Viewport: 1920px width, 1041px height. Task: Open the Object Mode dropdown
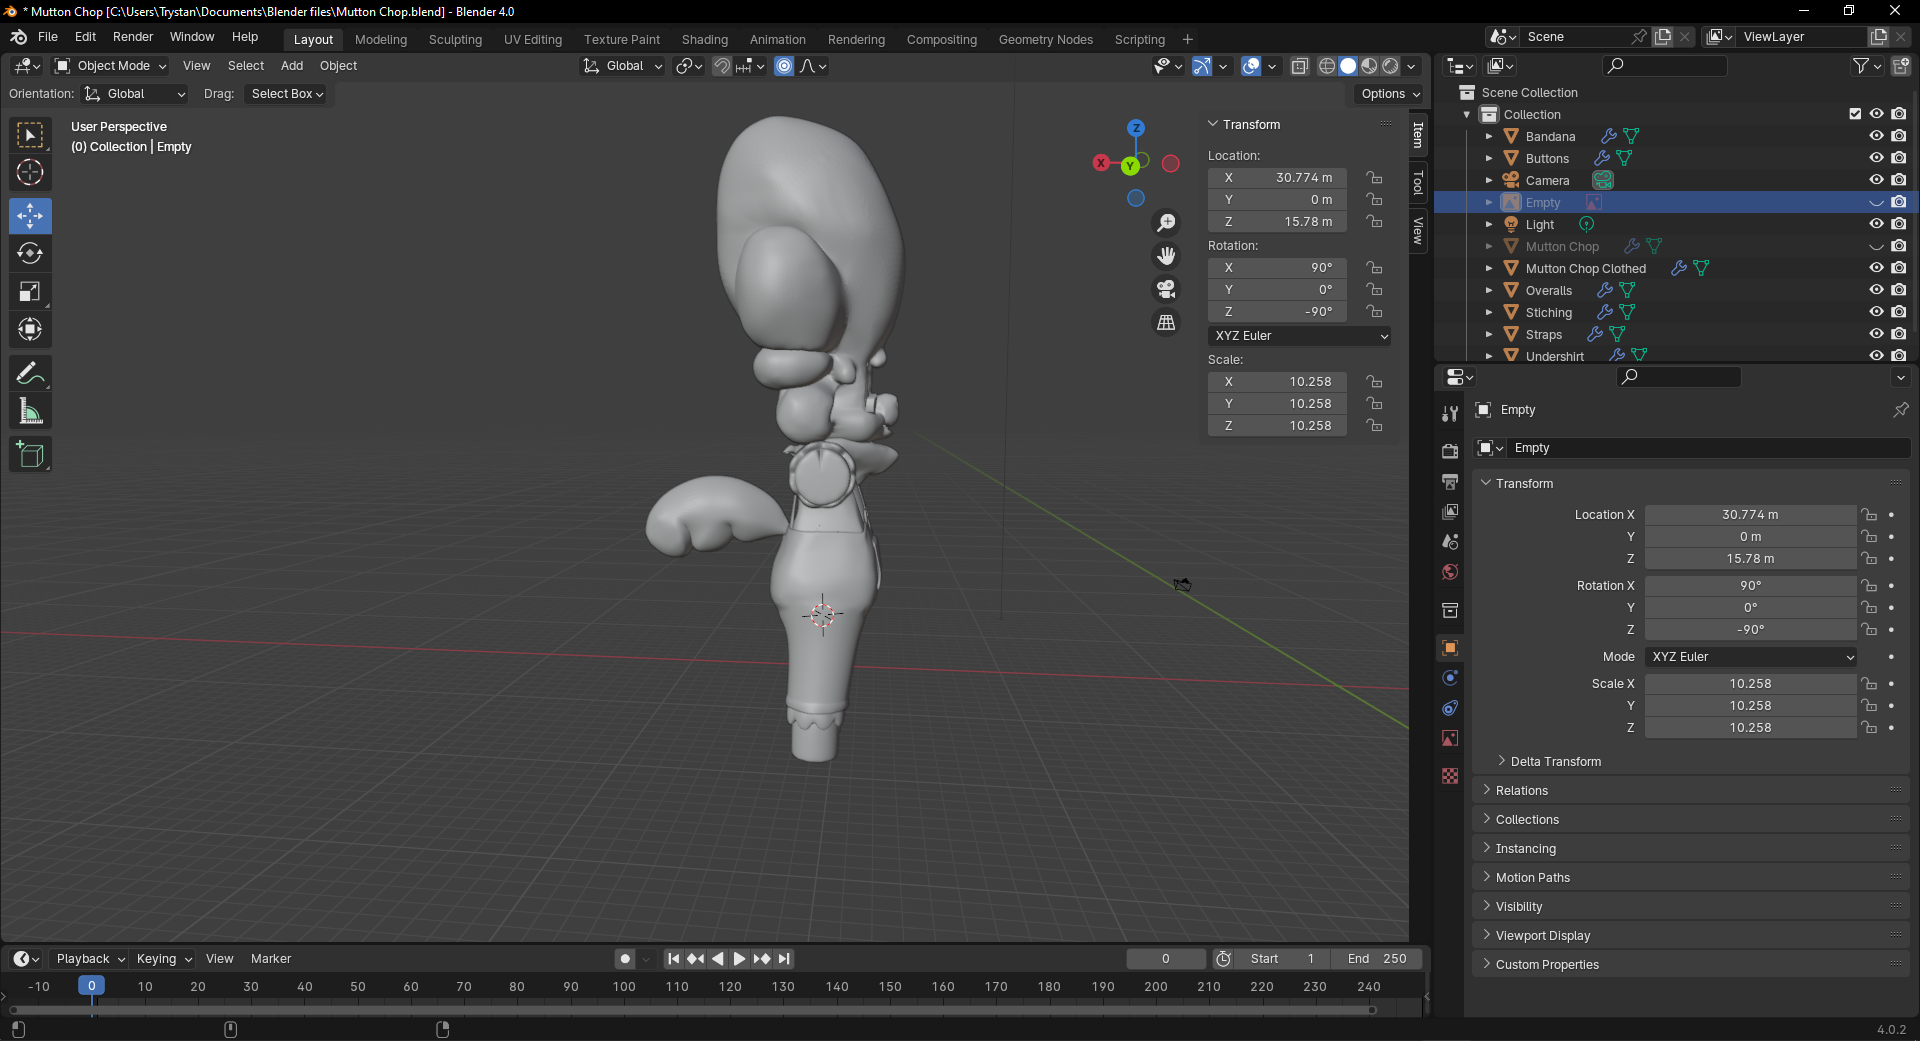[111, 66]
